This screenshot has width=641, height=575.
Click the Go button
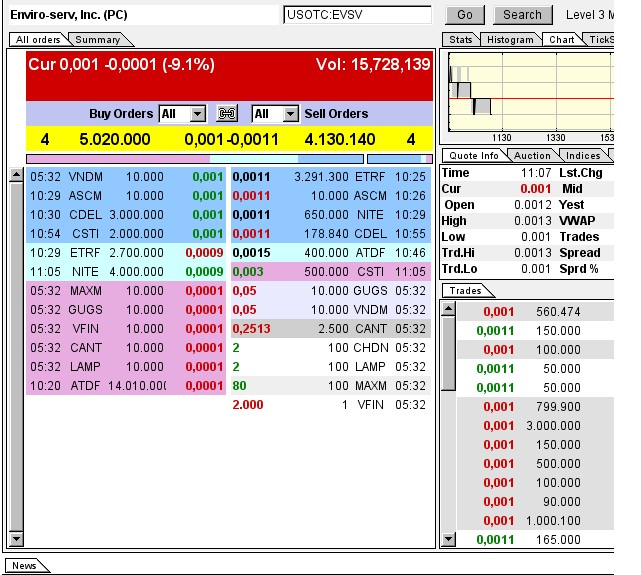(465, 15)
